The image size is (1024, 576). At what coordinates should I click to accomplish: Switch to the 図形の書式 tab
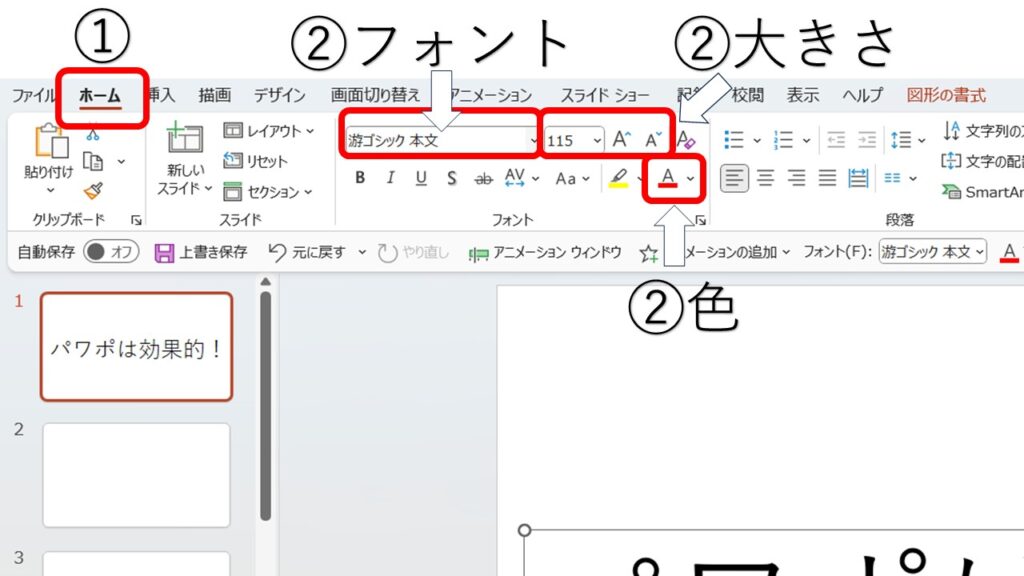pos(946,95)
